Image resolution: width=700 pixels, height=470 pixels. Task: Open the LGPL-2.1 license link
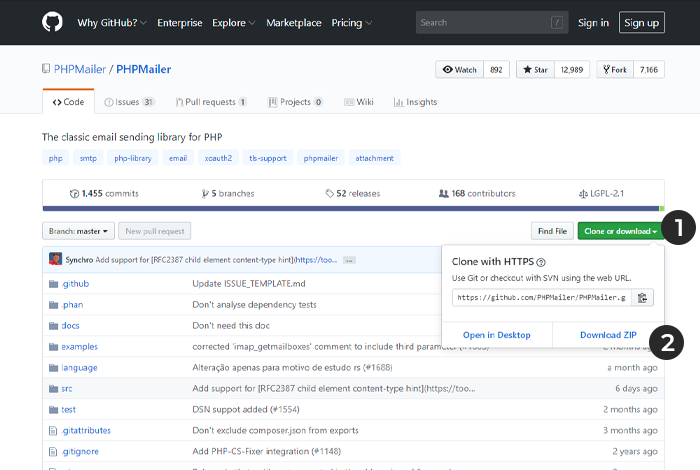(601, 194)
